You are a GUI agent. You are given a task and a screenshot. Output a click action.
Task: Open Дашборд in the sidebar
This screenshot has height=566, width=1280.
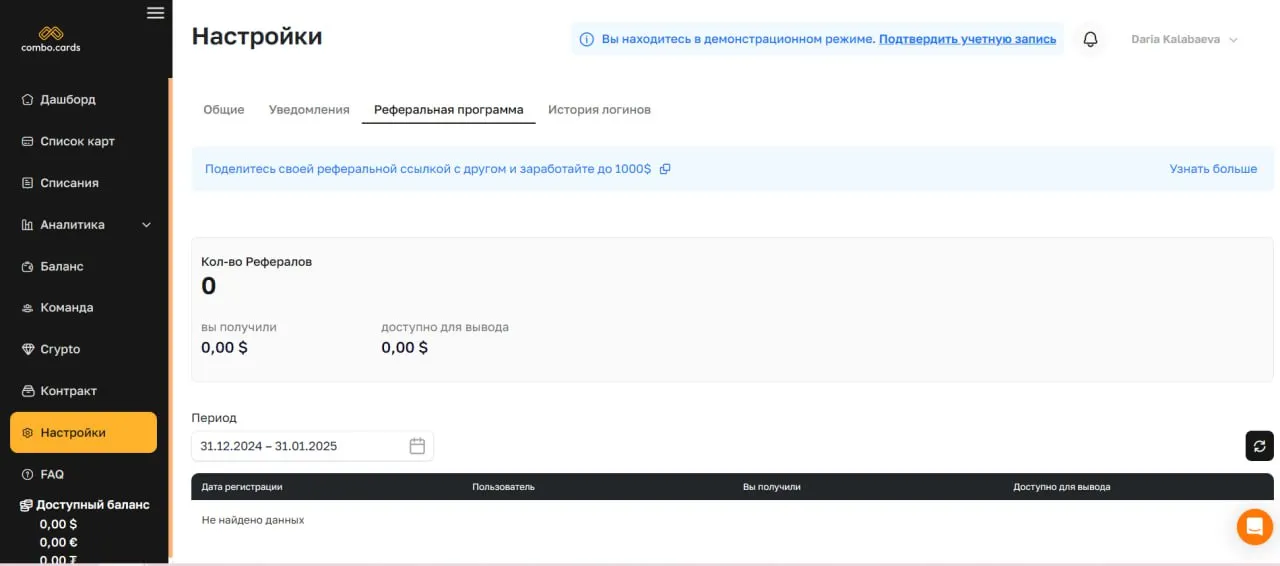pos(68,100)
